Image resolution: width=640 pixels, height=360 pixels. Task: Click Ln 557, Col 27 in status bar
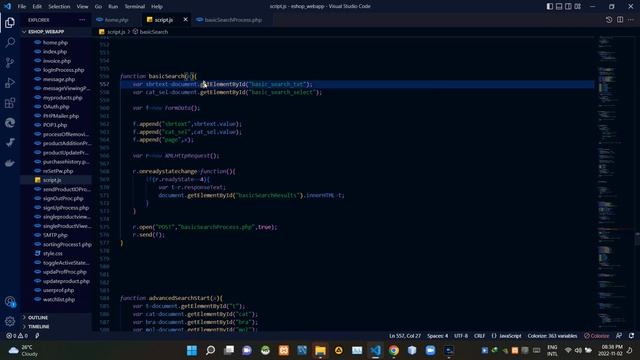point(404,336)
